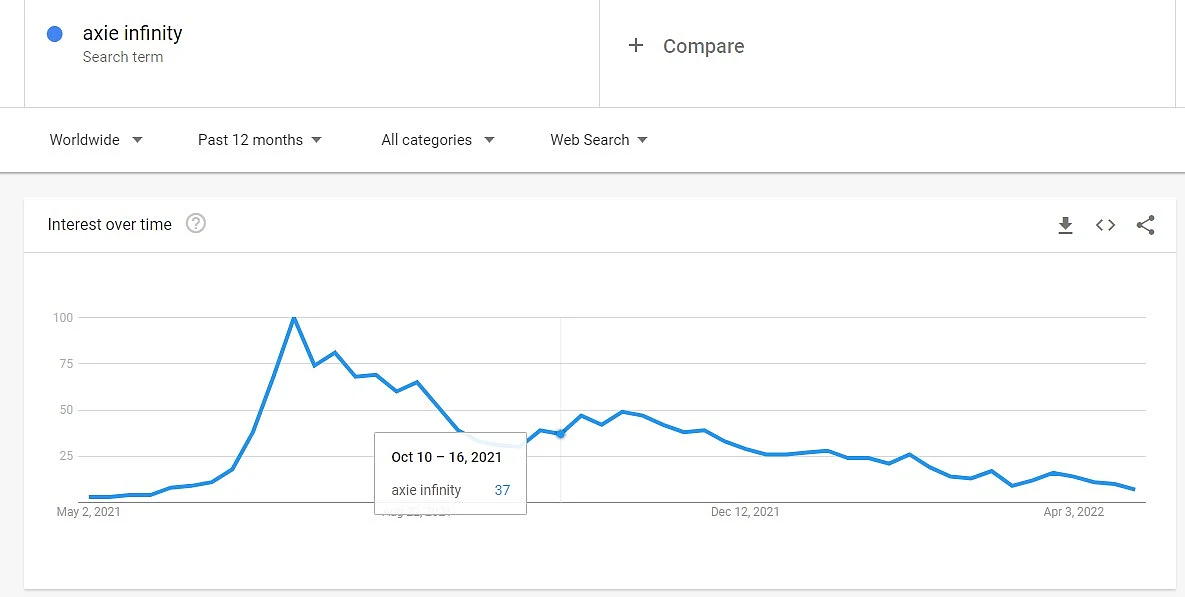Image resolution: width=1185 pixels, height=597 pixels.
Task: Click the Interest over time heading
Action: pyautogui.click(x=110, y=224)
